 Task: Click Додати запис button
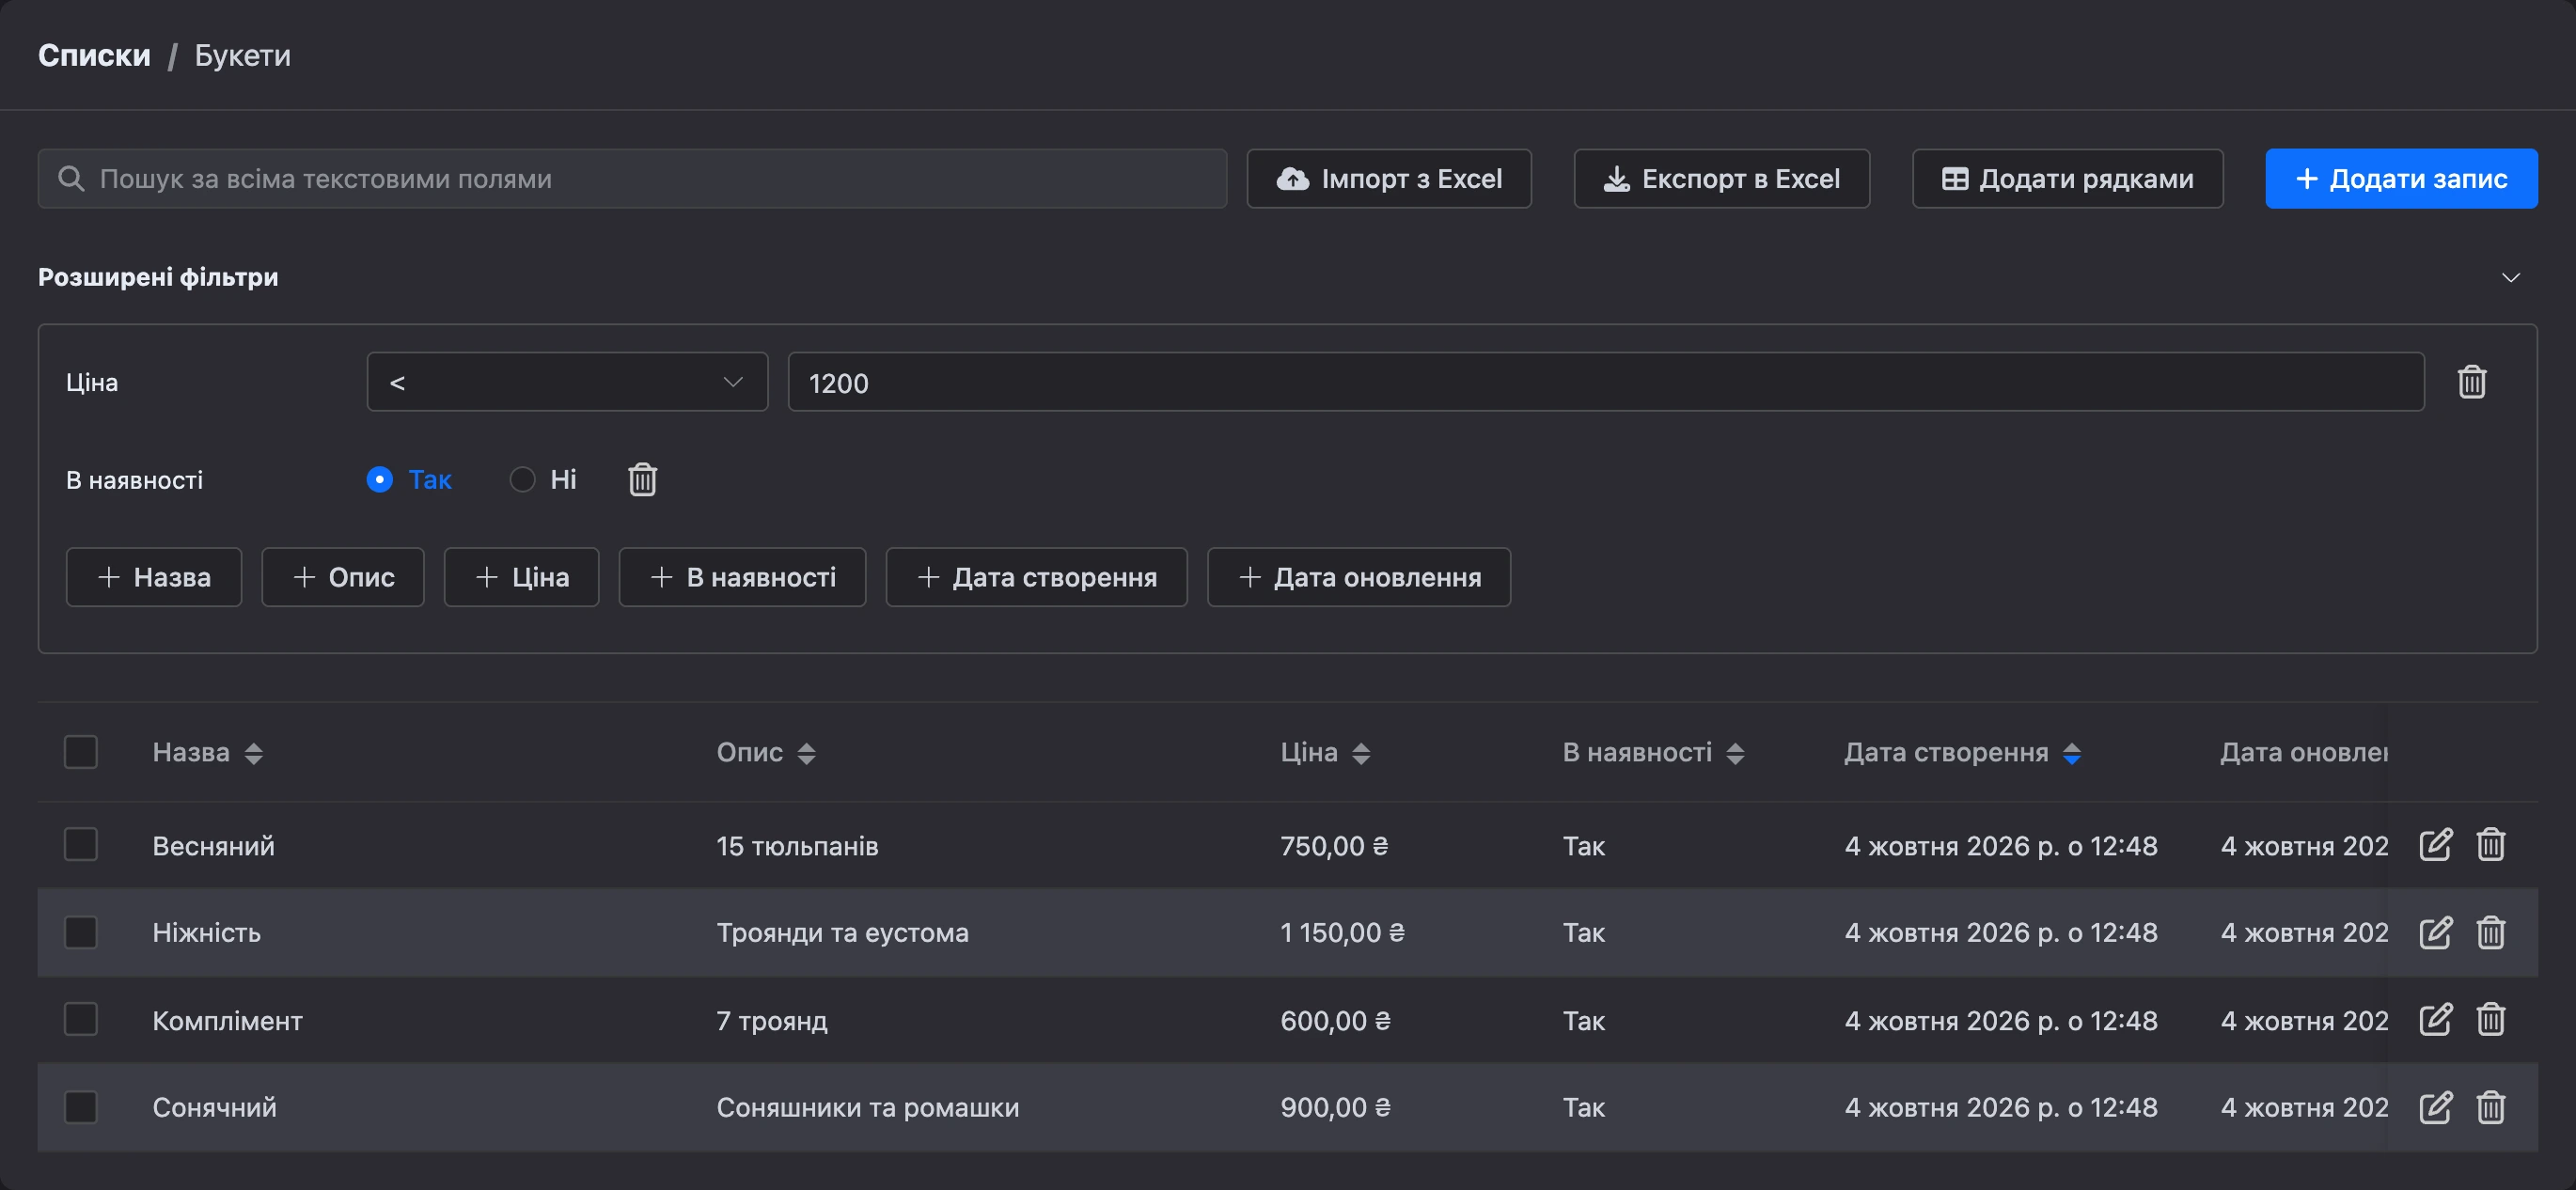pos(2401,178)
